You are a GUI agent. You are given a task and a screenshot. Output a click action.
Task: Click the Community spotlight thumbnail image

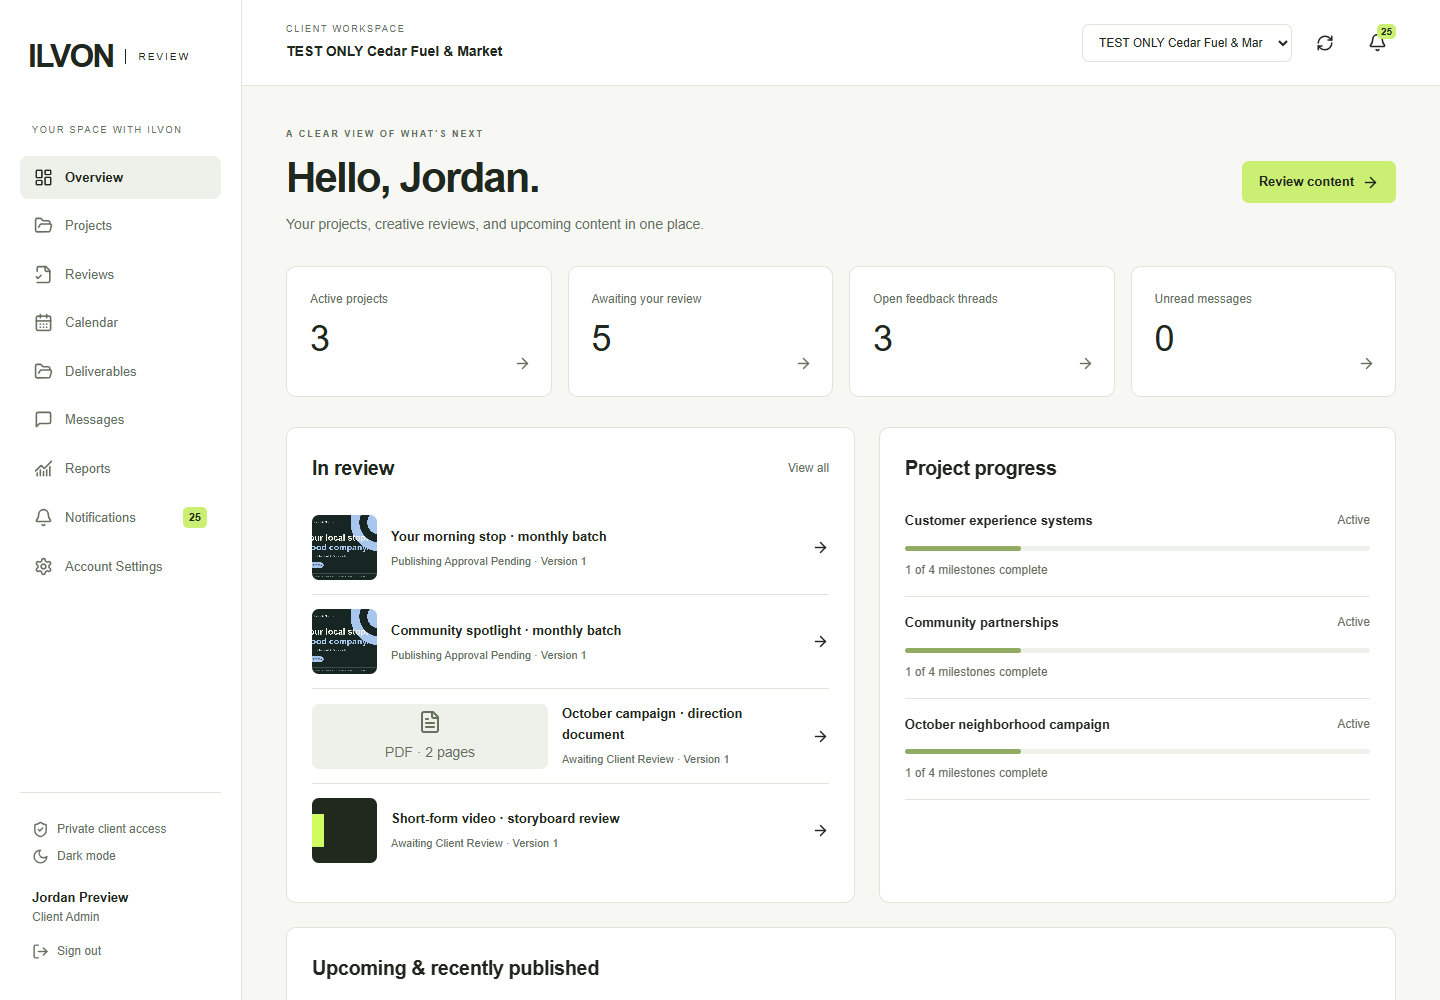click(344, 641)
